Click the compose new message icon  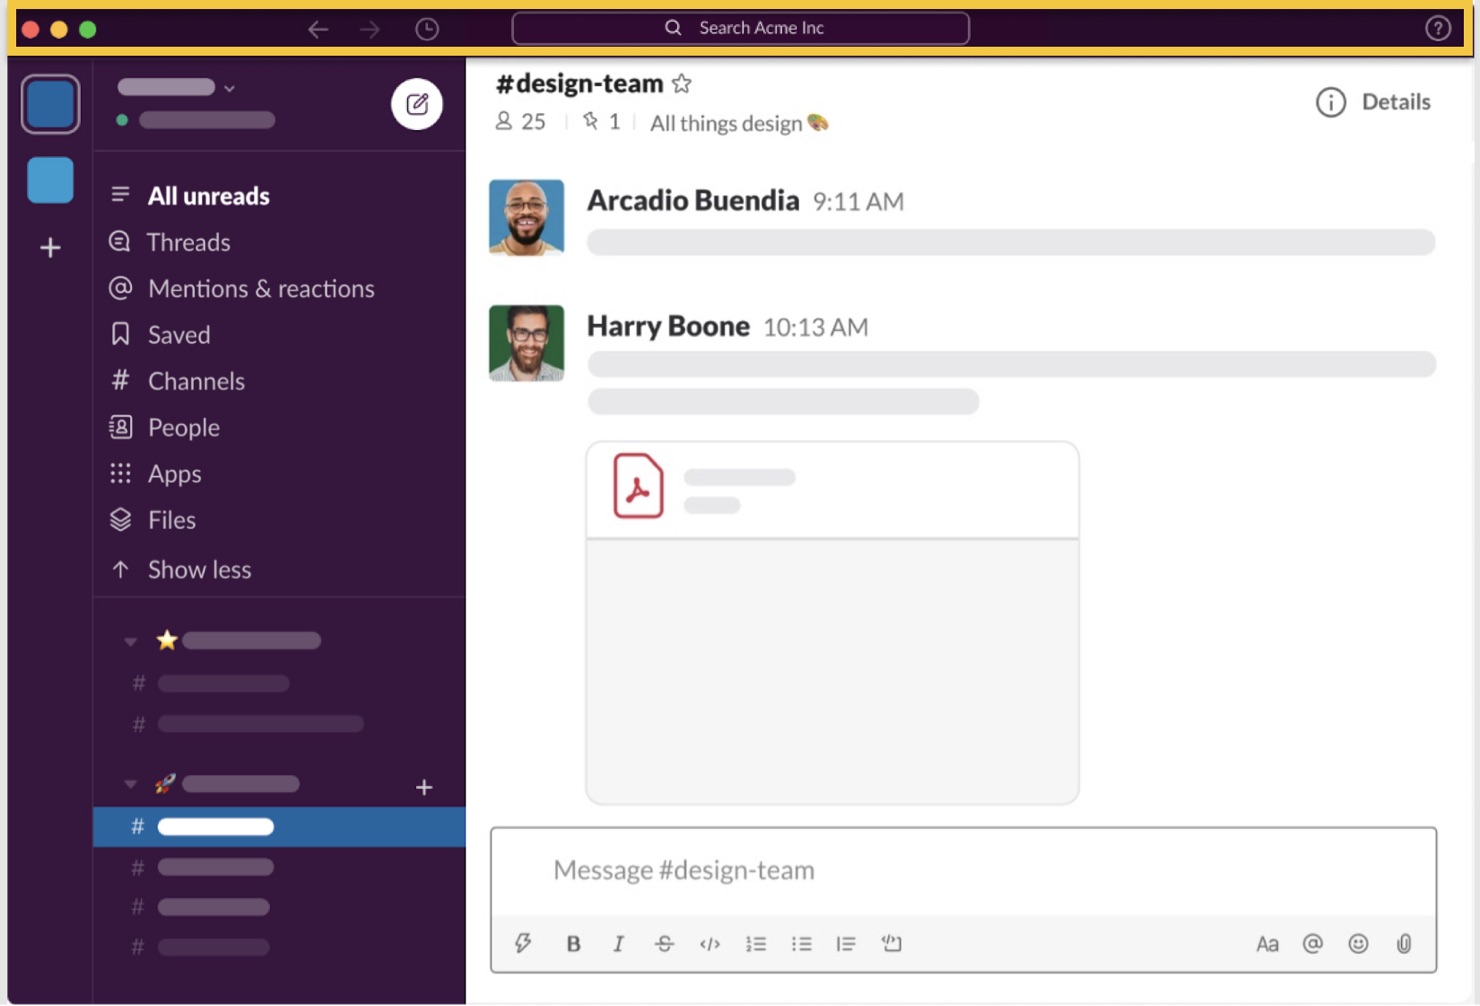tap(417, 104)
